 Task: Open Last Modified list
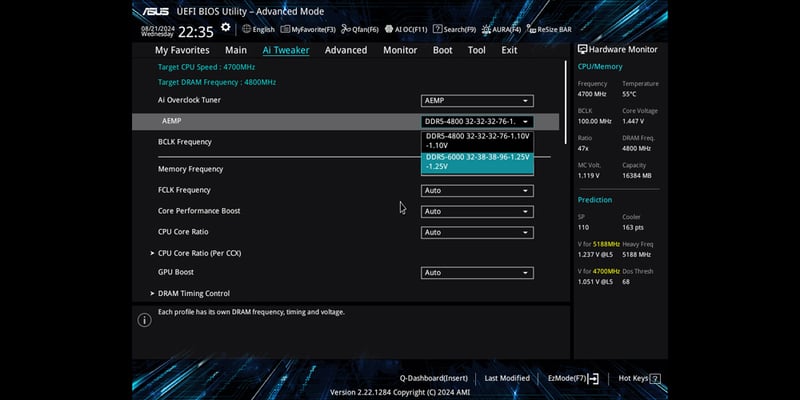[x=507, y=378]
